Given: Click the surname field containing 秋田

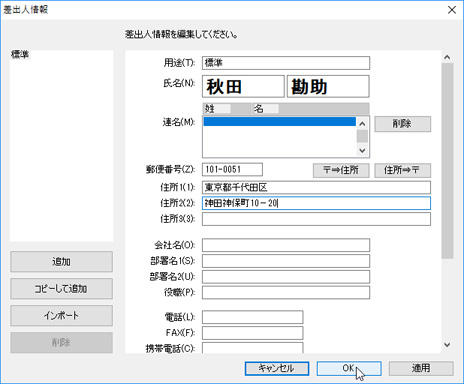Looking at the screenshot, I should [243, 86].
